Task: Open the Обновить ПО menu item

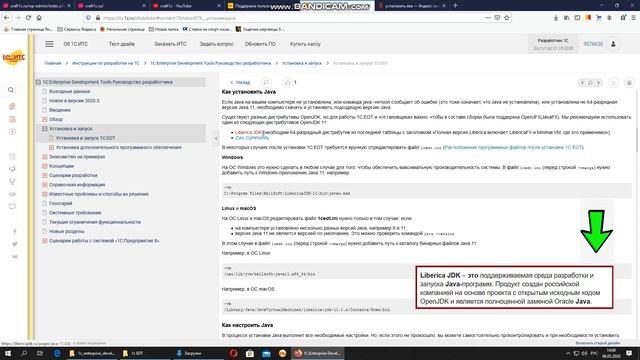Action: point(260,44)
